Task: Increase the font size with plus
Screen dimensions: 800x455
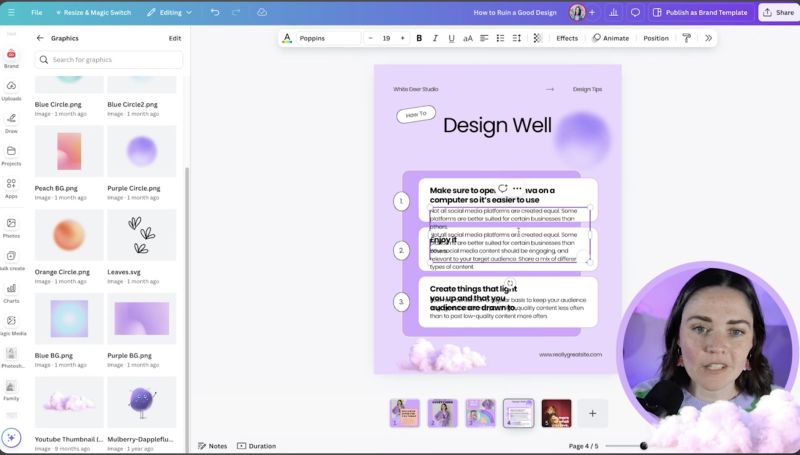Action: 403,38
